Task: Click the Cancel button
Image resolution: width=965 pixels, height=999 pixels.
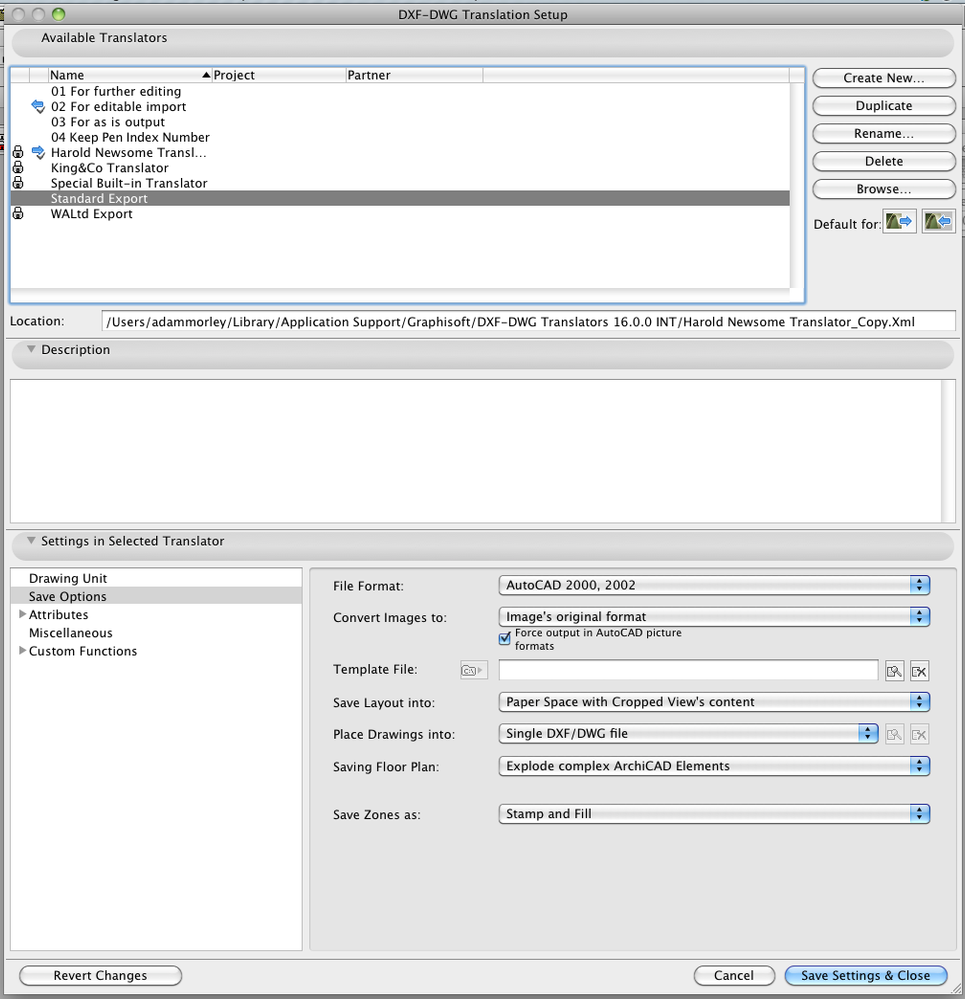Action: (x=734, y=975)
